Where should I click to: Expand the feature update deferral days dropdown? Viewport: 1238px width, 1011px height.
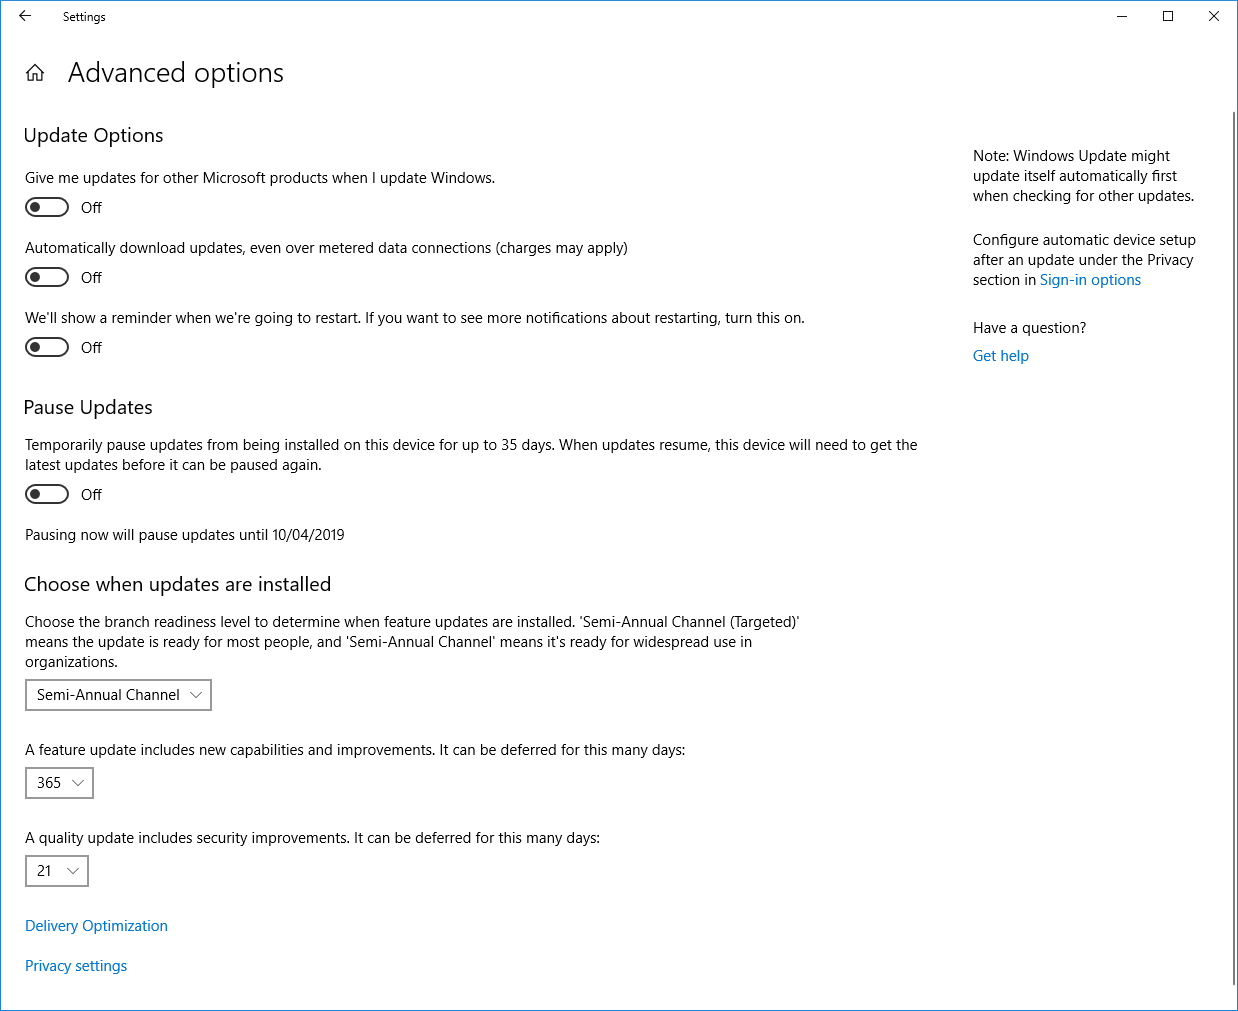click(x=59, y=783)
